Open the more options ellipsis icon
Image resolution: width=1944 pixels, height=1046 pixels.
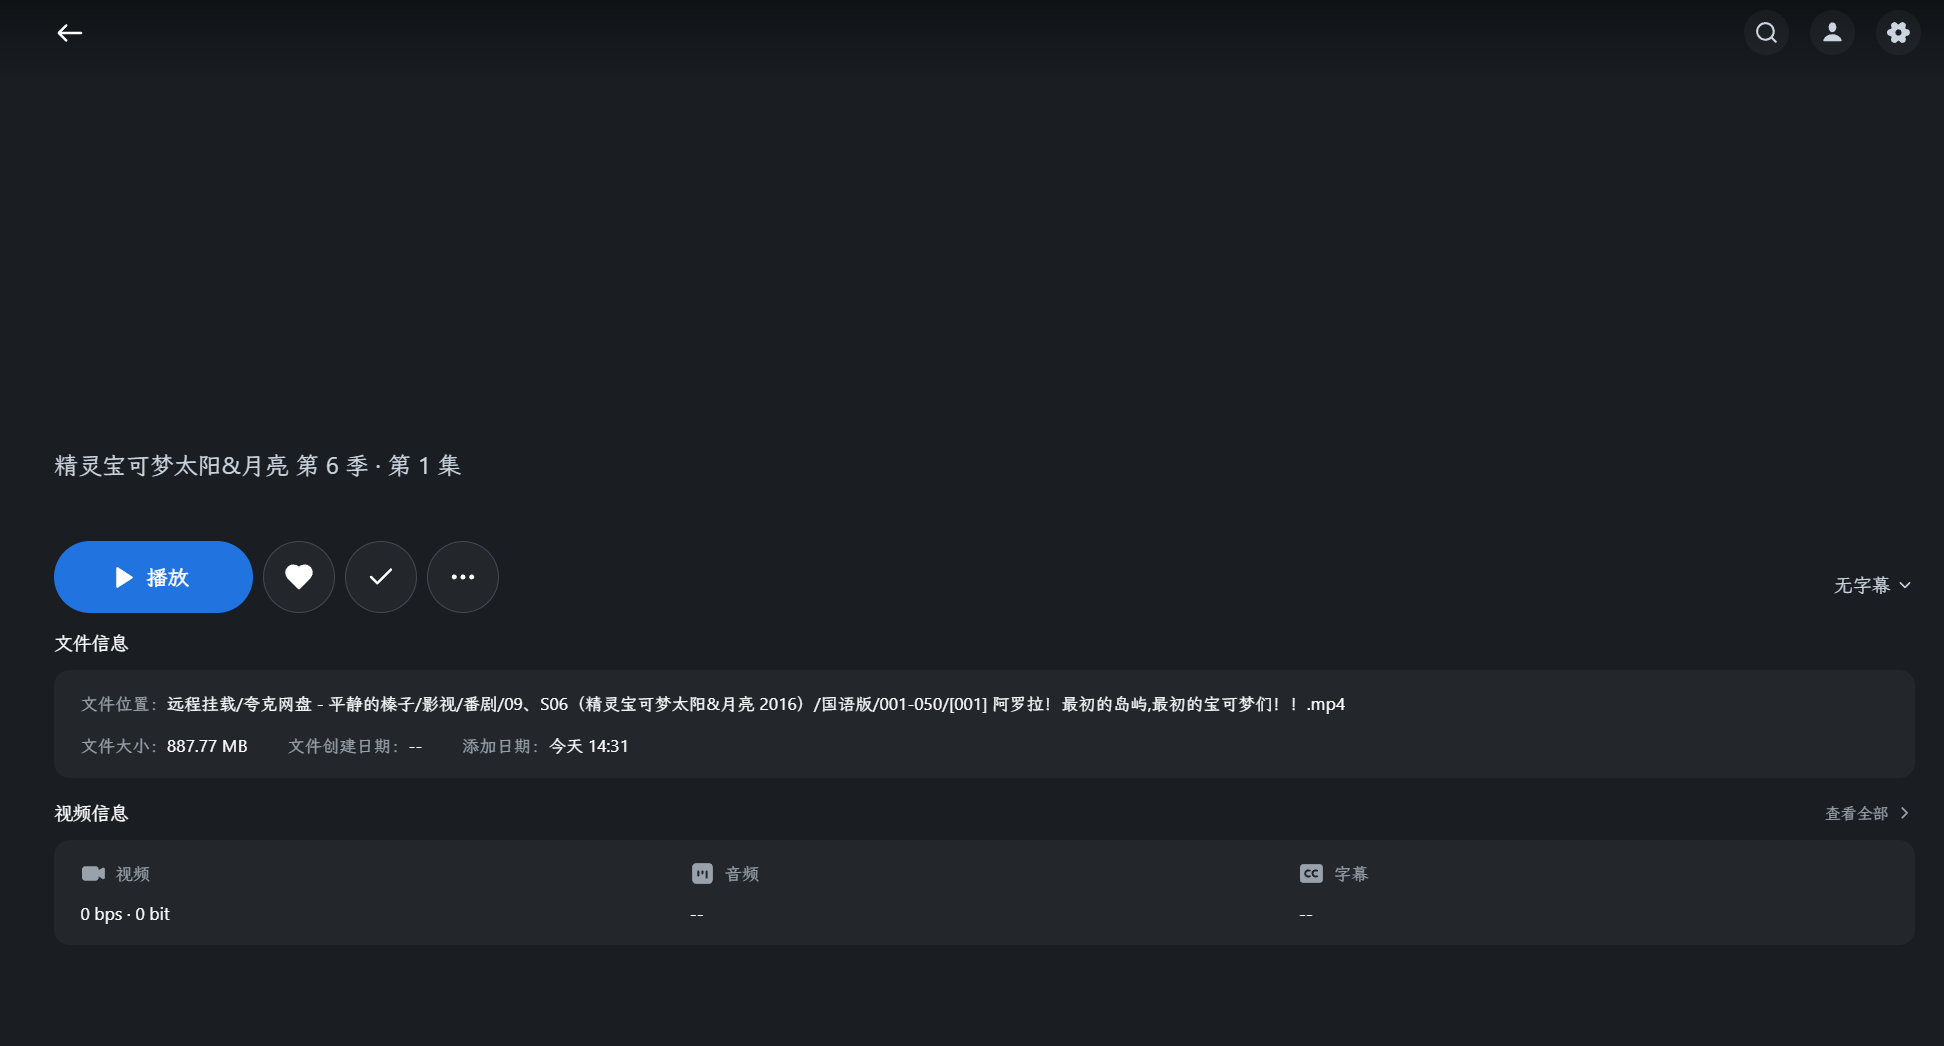462,577
